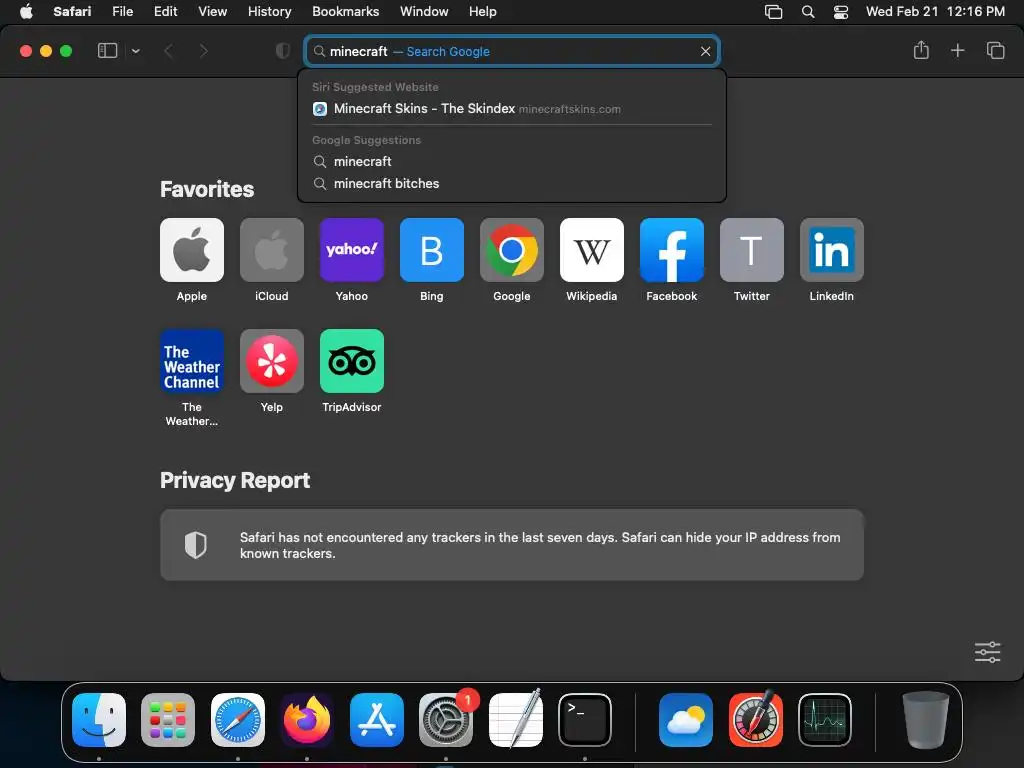Click the date and time in menu bar
1024x768 pixels.
pyautogui.click(x=935, y=12)
